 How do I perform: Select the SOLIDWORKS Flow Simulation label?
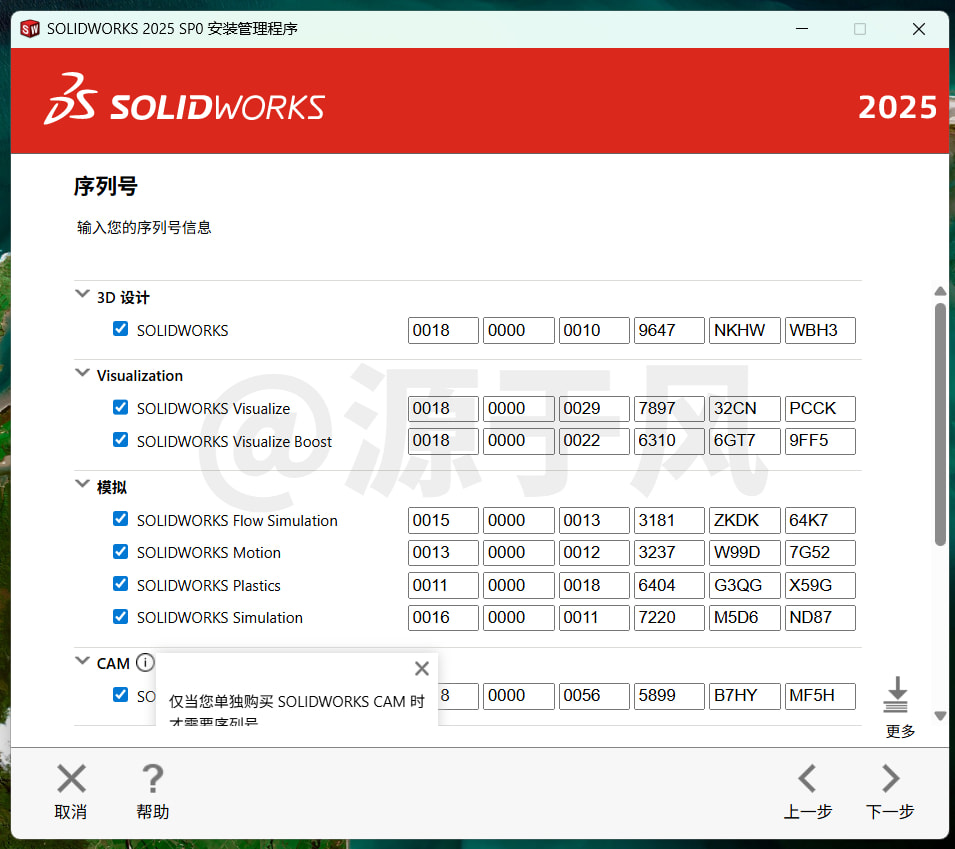(x=237, y=521)
